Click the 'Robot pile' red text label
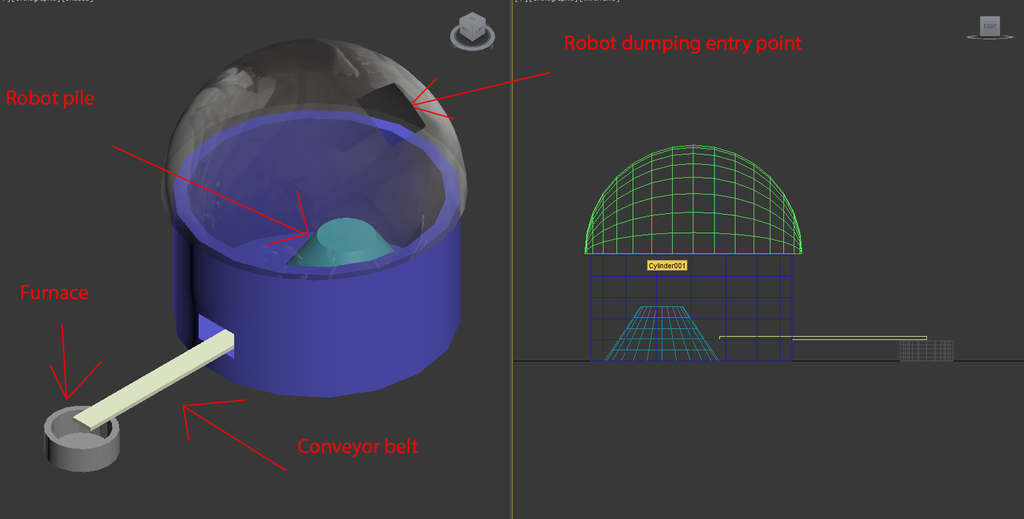The width and height of the screenshot is (1024, 519). coord(50,98)
